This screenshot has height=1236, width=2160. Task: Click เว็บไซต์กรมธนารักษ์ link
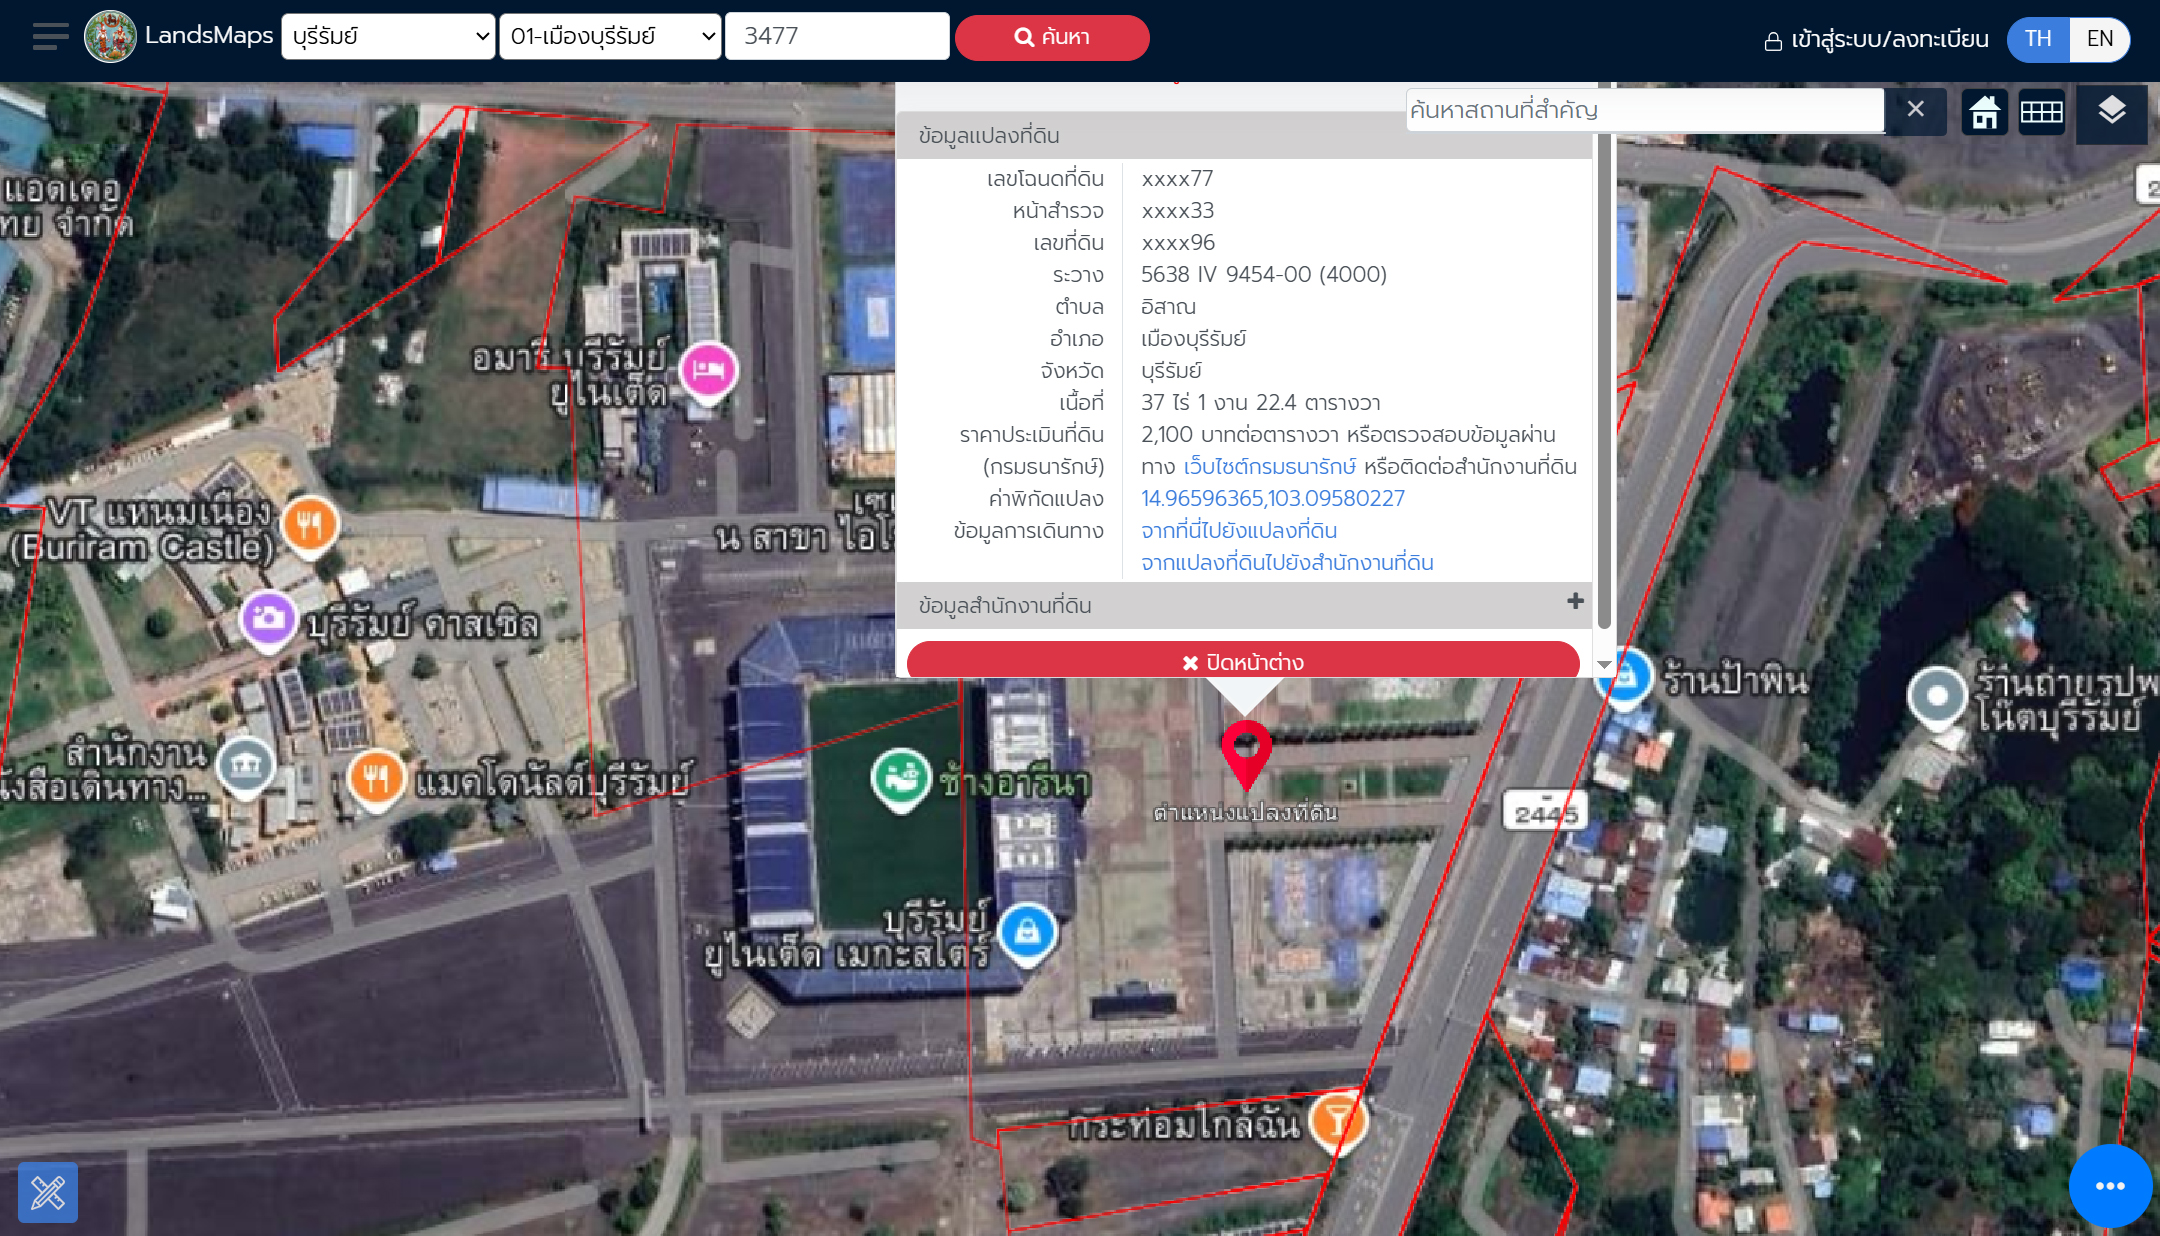(x=1269, y=466)
